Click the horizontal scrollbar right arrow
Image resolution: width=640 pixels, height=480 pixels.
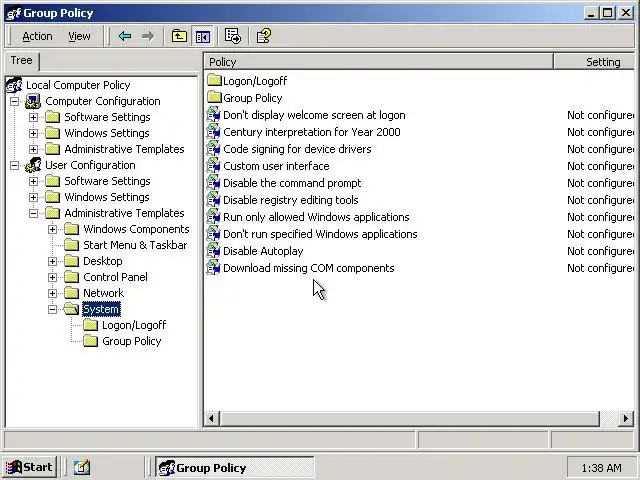[626, 419]
